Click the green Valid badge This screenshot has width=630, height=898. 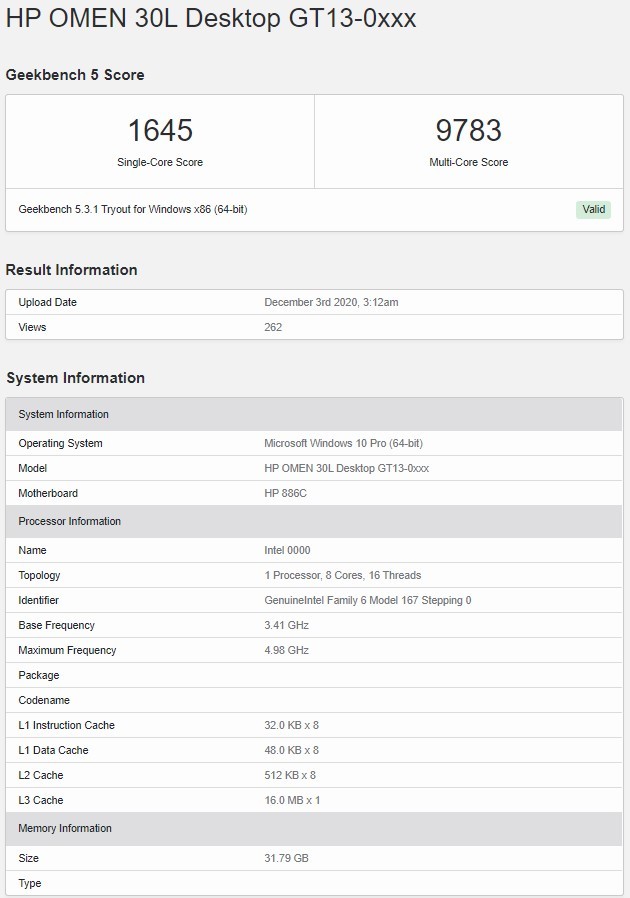tap(593, 209)
